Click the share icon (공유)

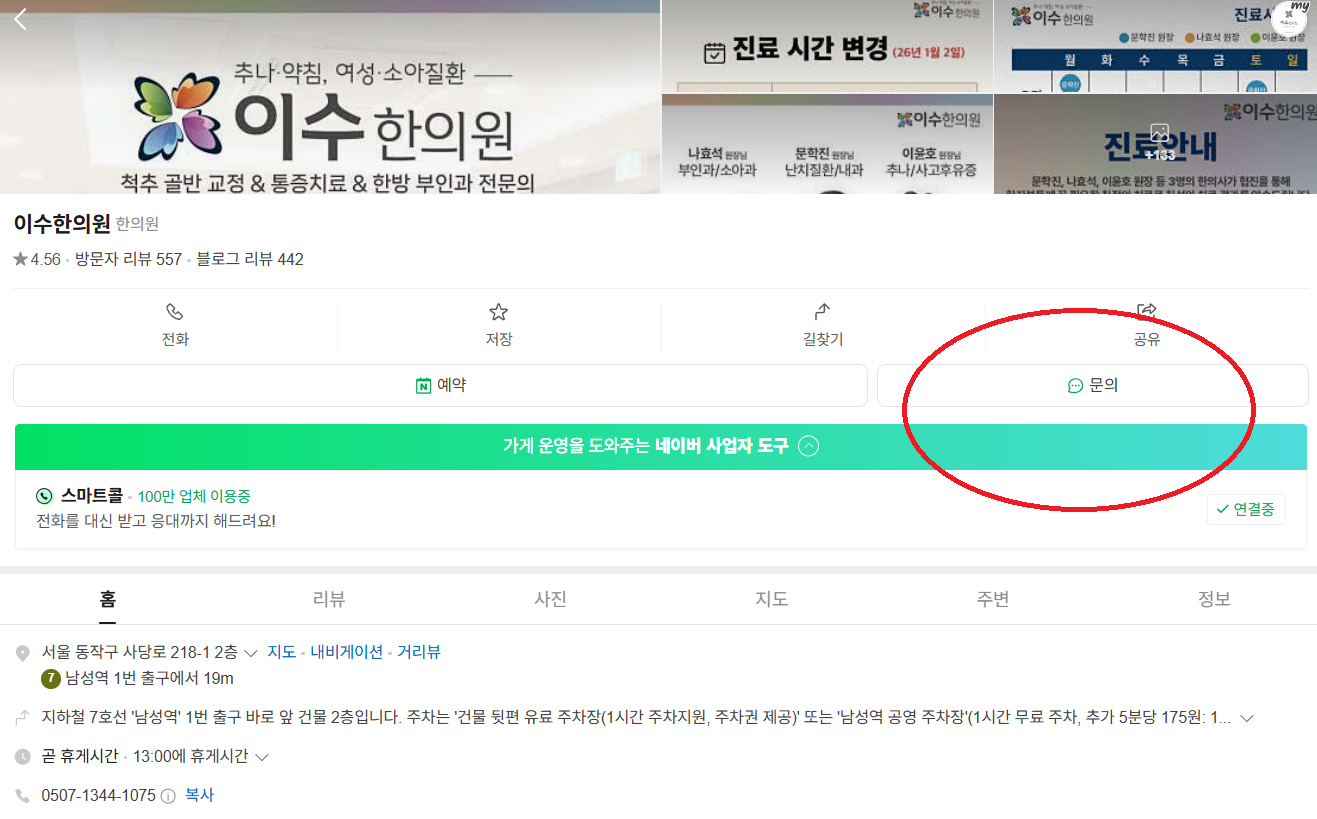click(x=1147, y=311)
